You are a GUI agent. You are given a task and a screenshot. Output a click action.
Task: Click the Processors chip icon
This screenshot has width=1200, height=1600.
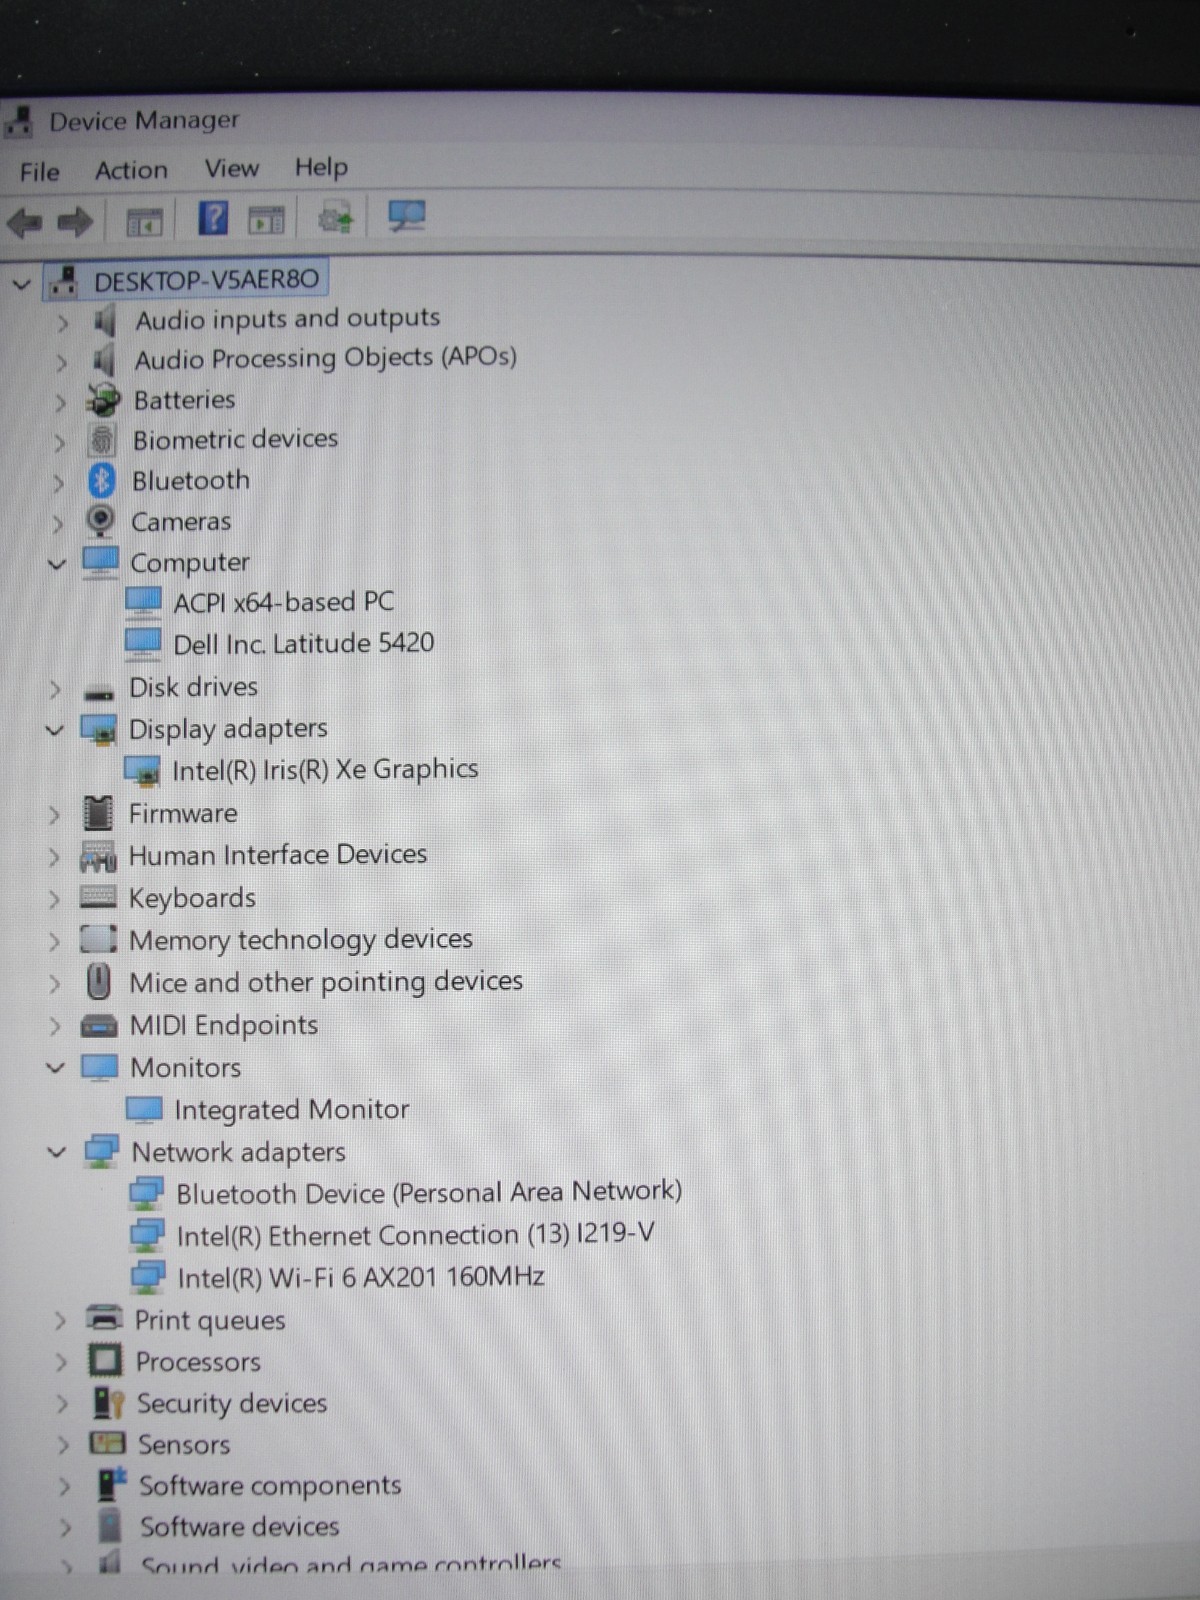[x=105, y=1360]
